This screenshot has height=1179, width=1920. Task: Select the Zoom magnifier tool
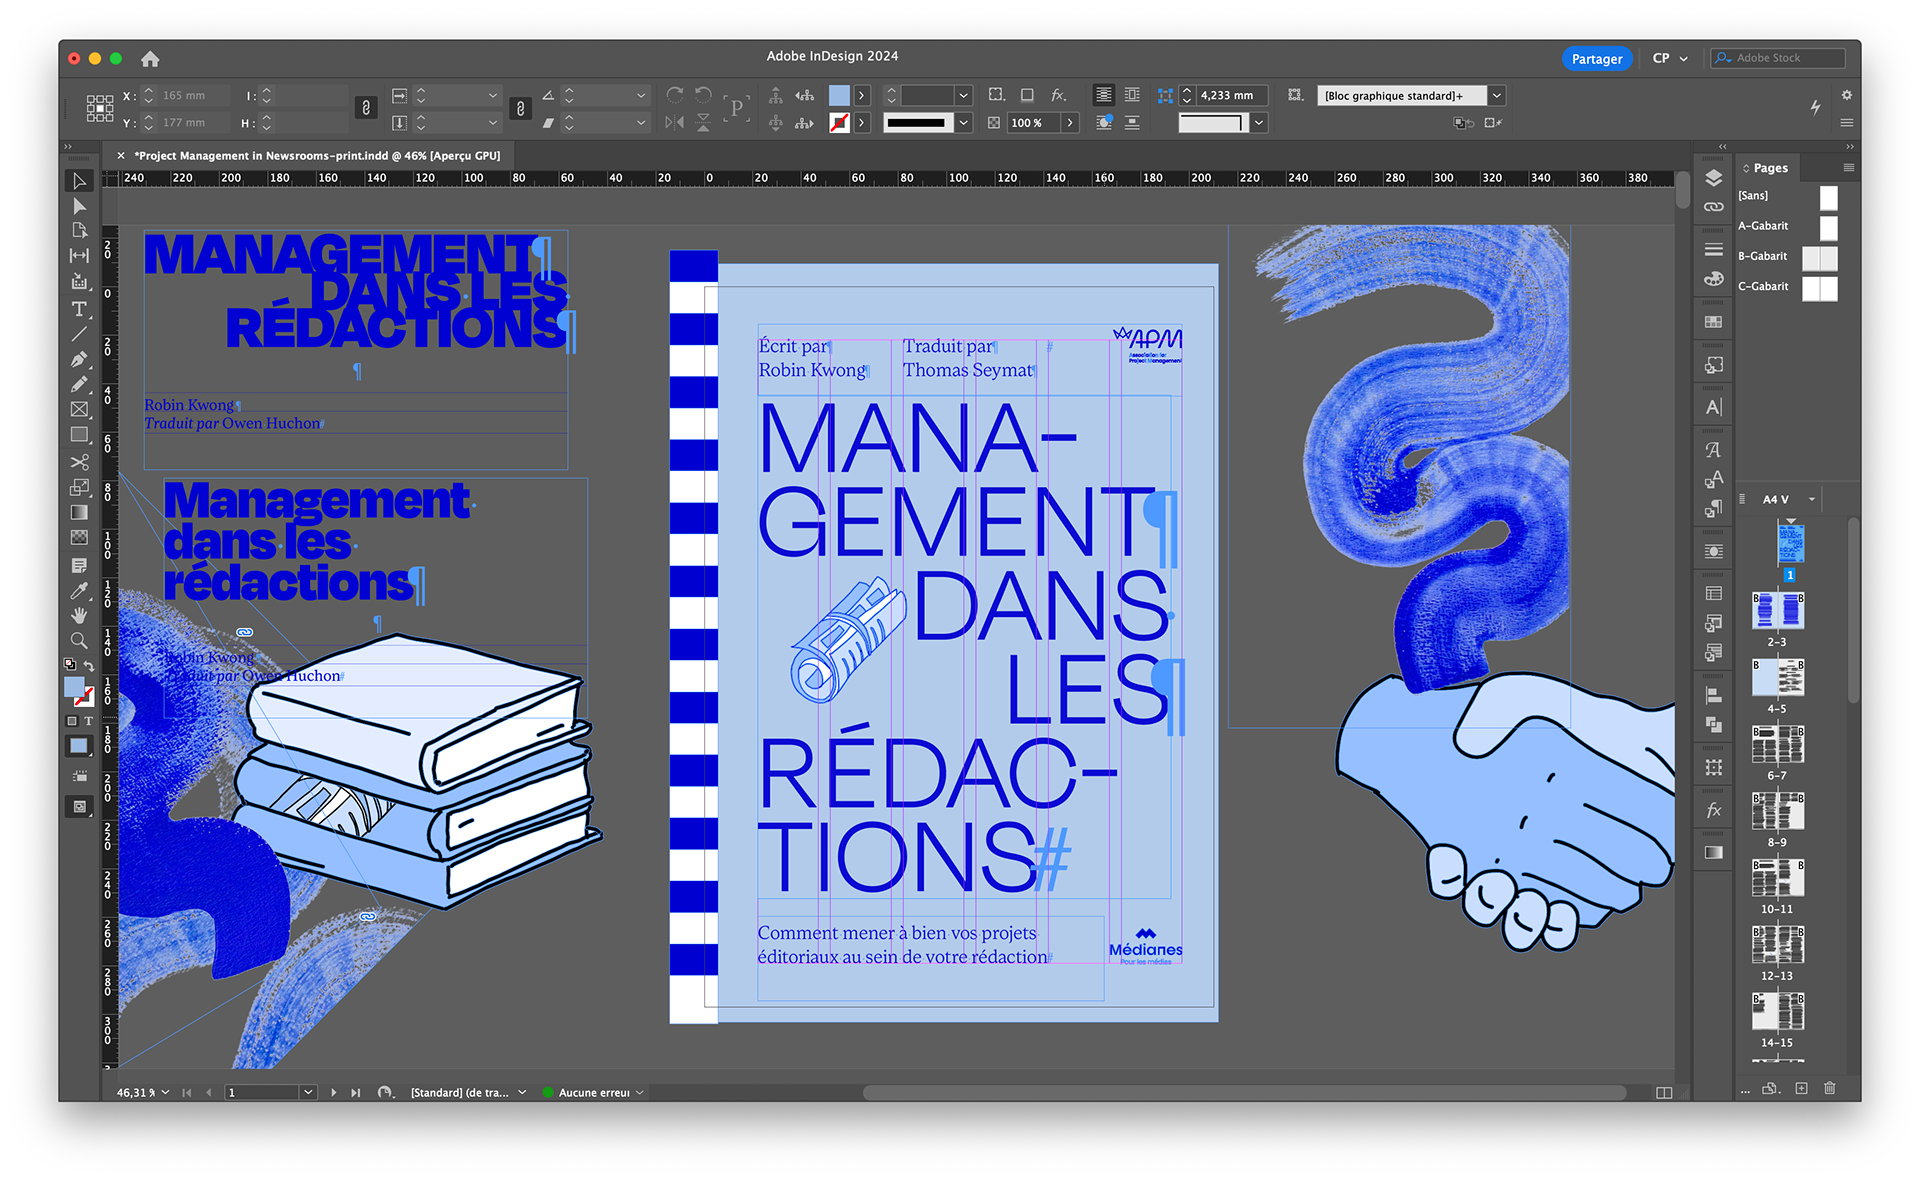79,640
